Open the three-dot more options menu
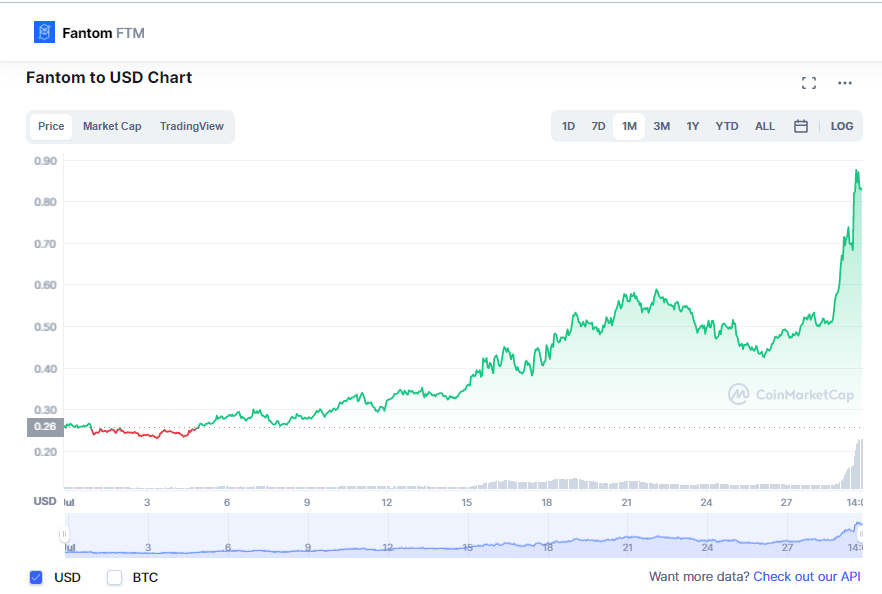882x594 pixels. pyautogui.click(x=845, y=83)
